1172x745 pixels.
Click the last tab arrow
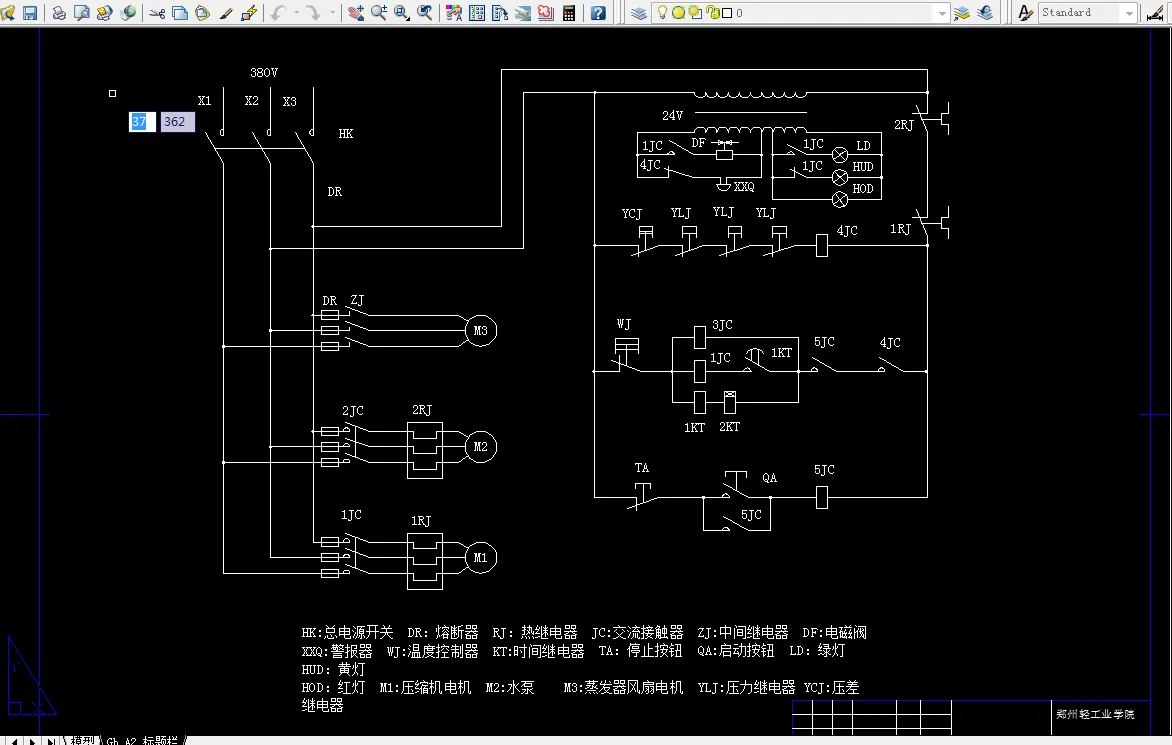coord(50,741)
